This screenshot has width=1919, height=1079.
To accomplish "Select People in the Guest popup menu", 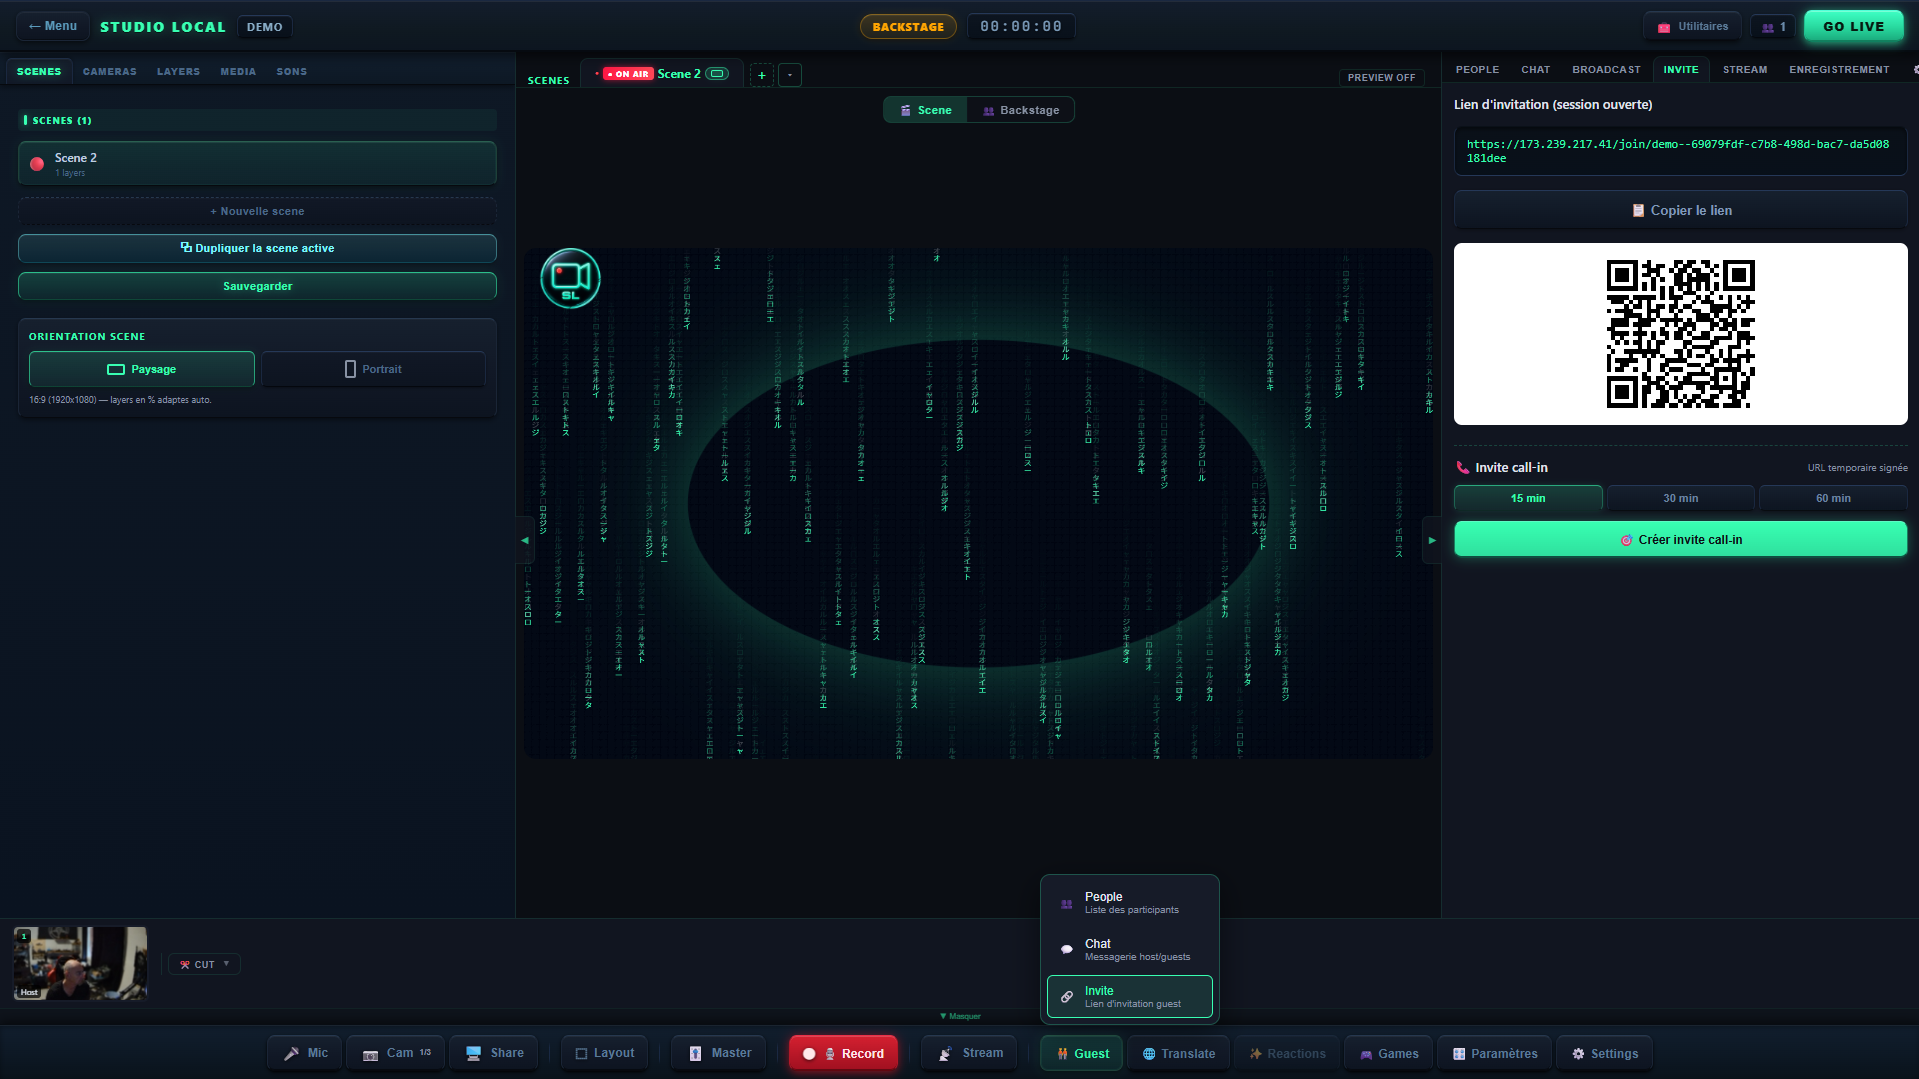I will click(1130, 903).
